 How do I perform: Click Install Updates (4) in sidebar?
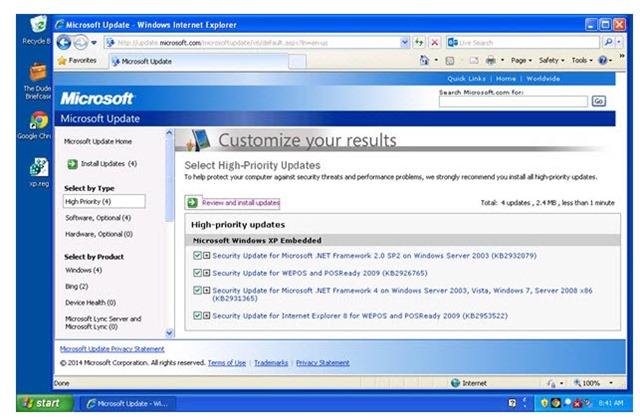[109, 164]
